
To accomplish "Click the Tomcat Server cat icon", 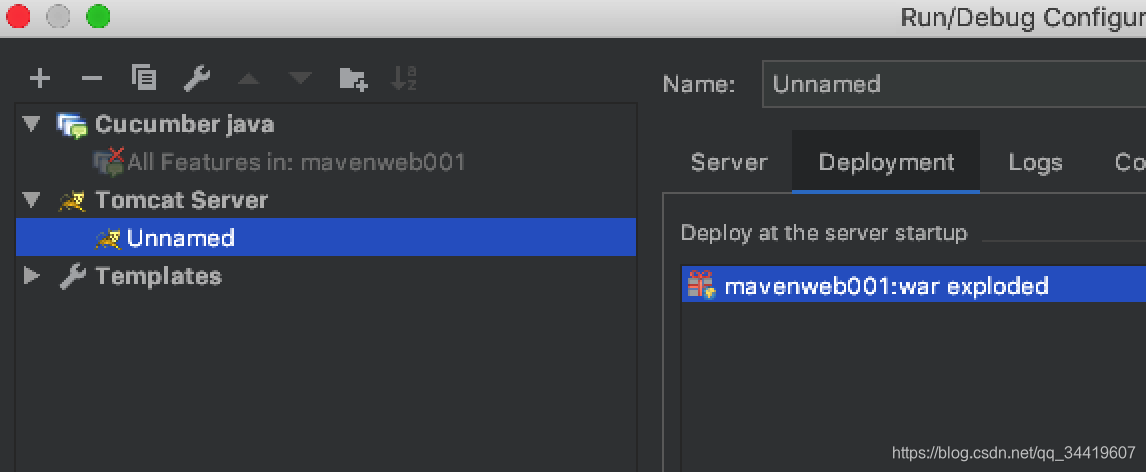I will (x=72, y=200).
